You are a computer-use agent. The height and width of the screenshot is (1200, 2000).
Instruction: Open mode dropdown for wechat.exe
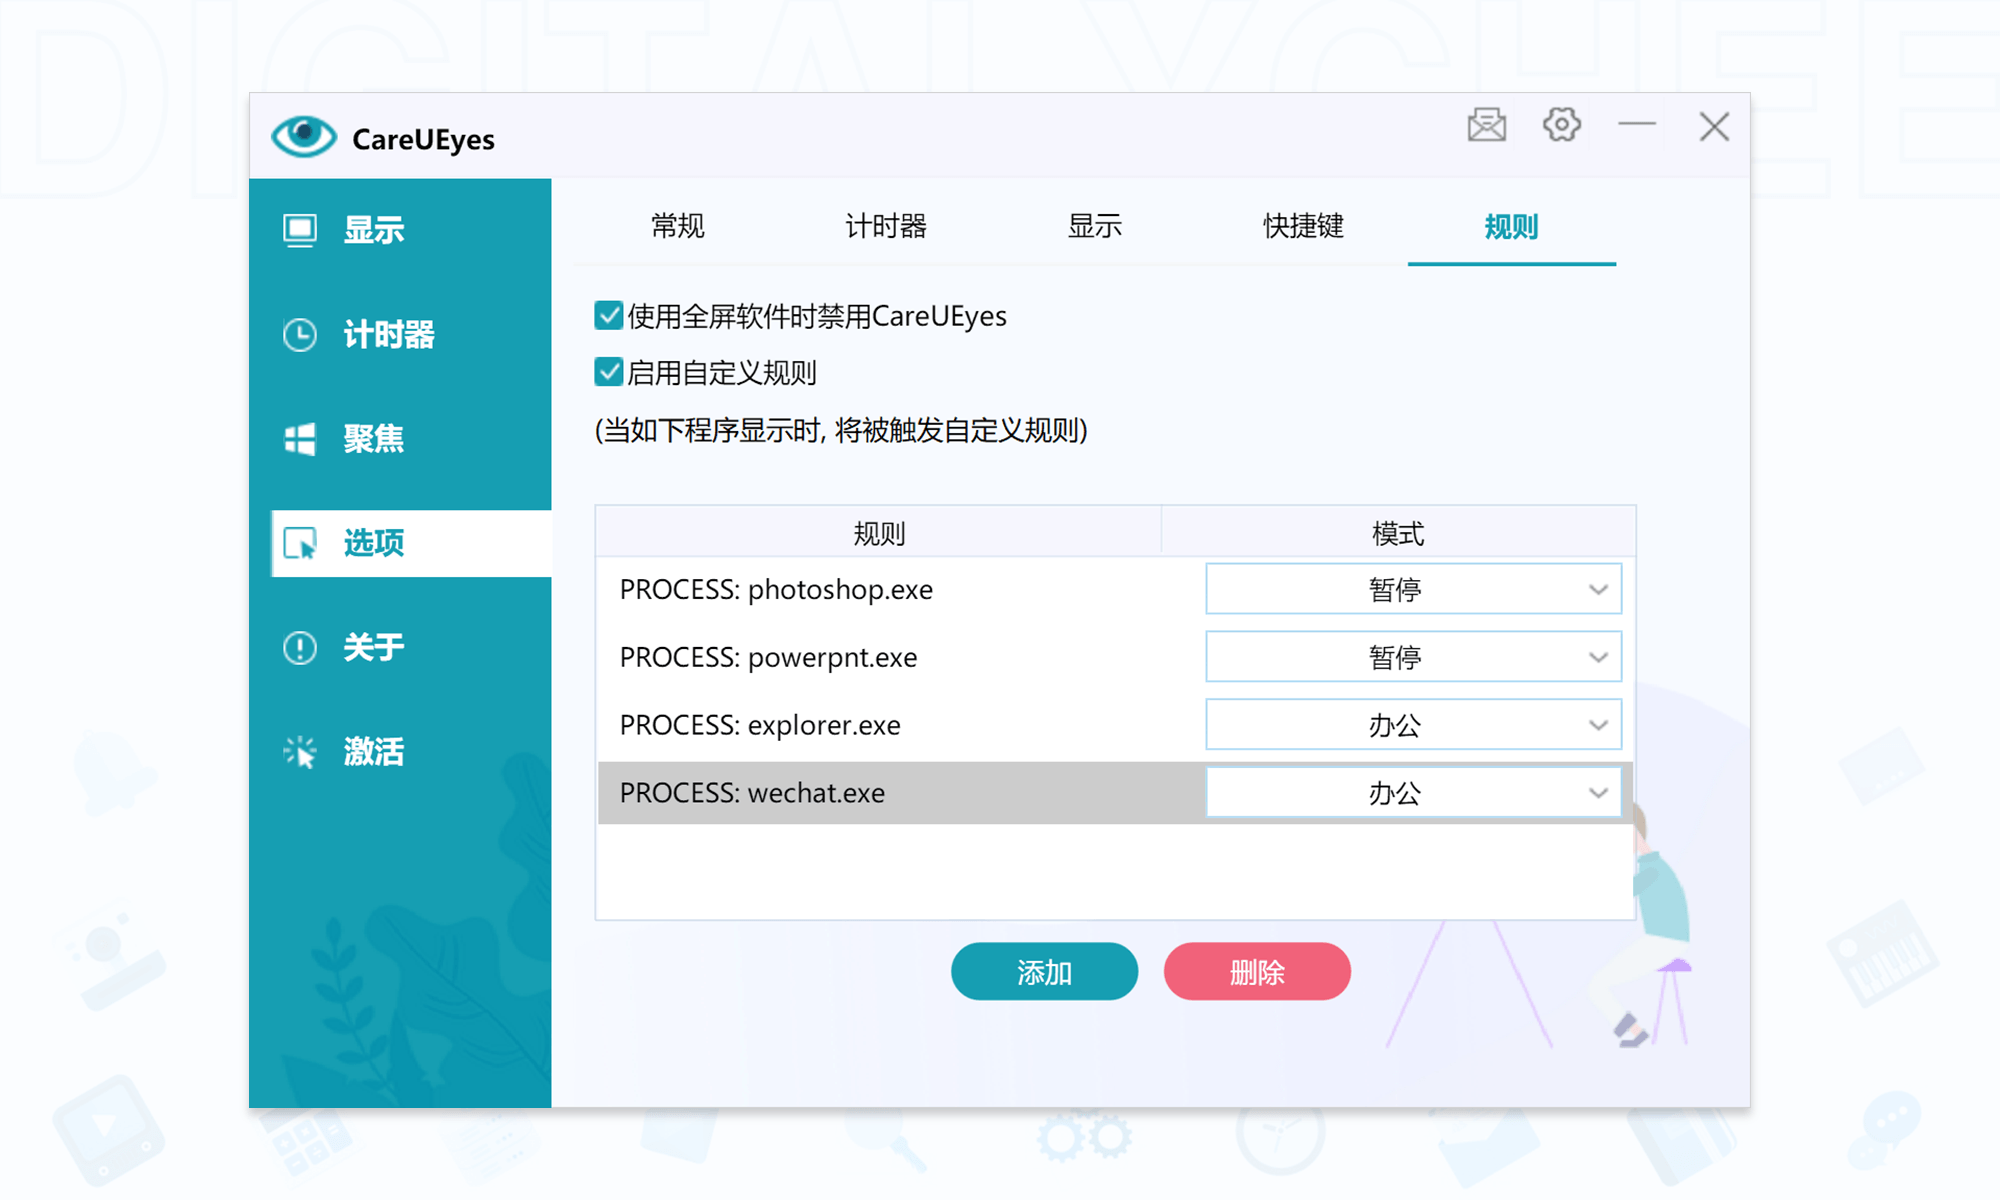pyautogui.click(x=1413, y=792)
